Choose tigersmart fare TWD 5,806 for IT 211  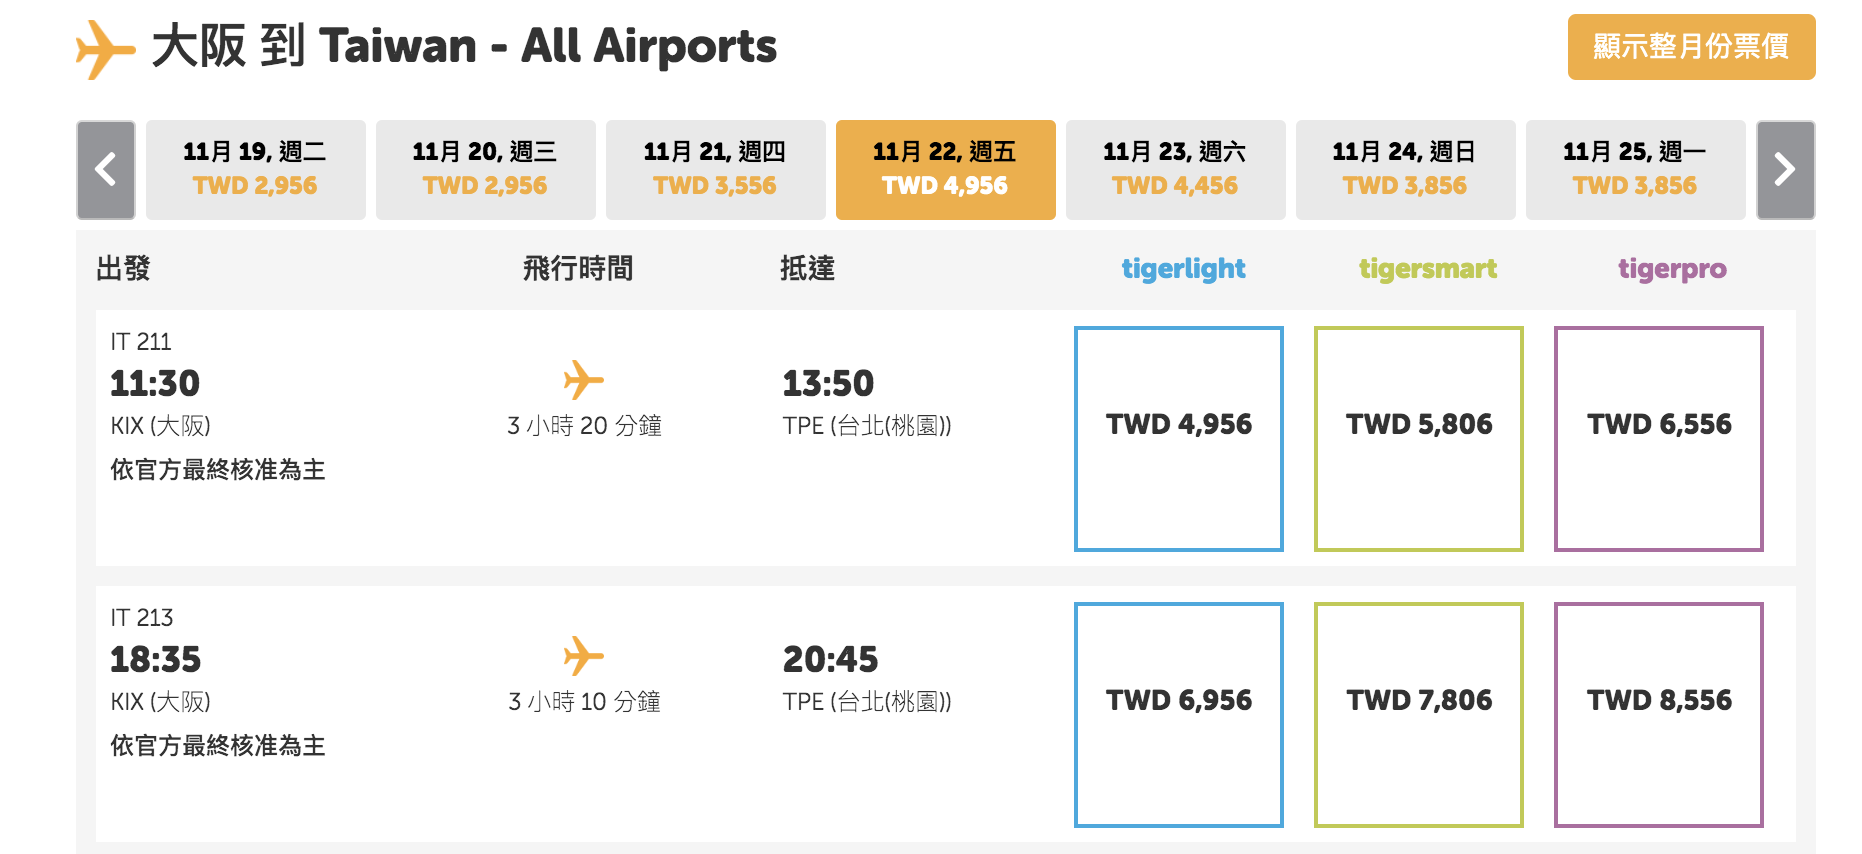1419,439
